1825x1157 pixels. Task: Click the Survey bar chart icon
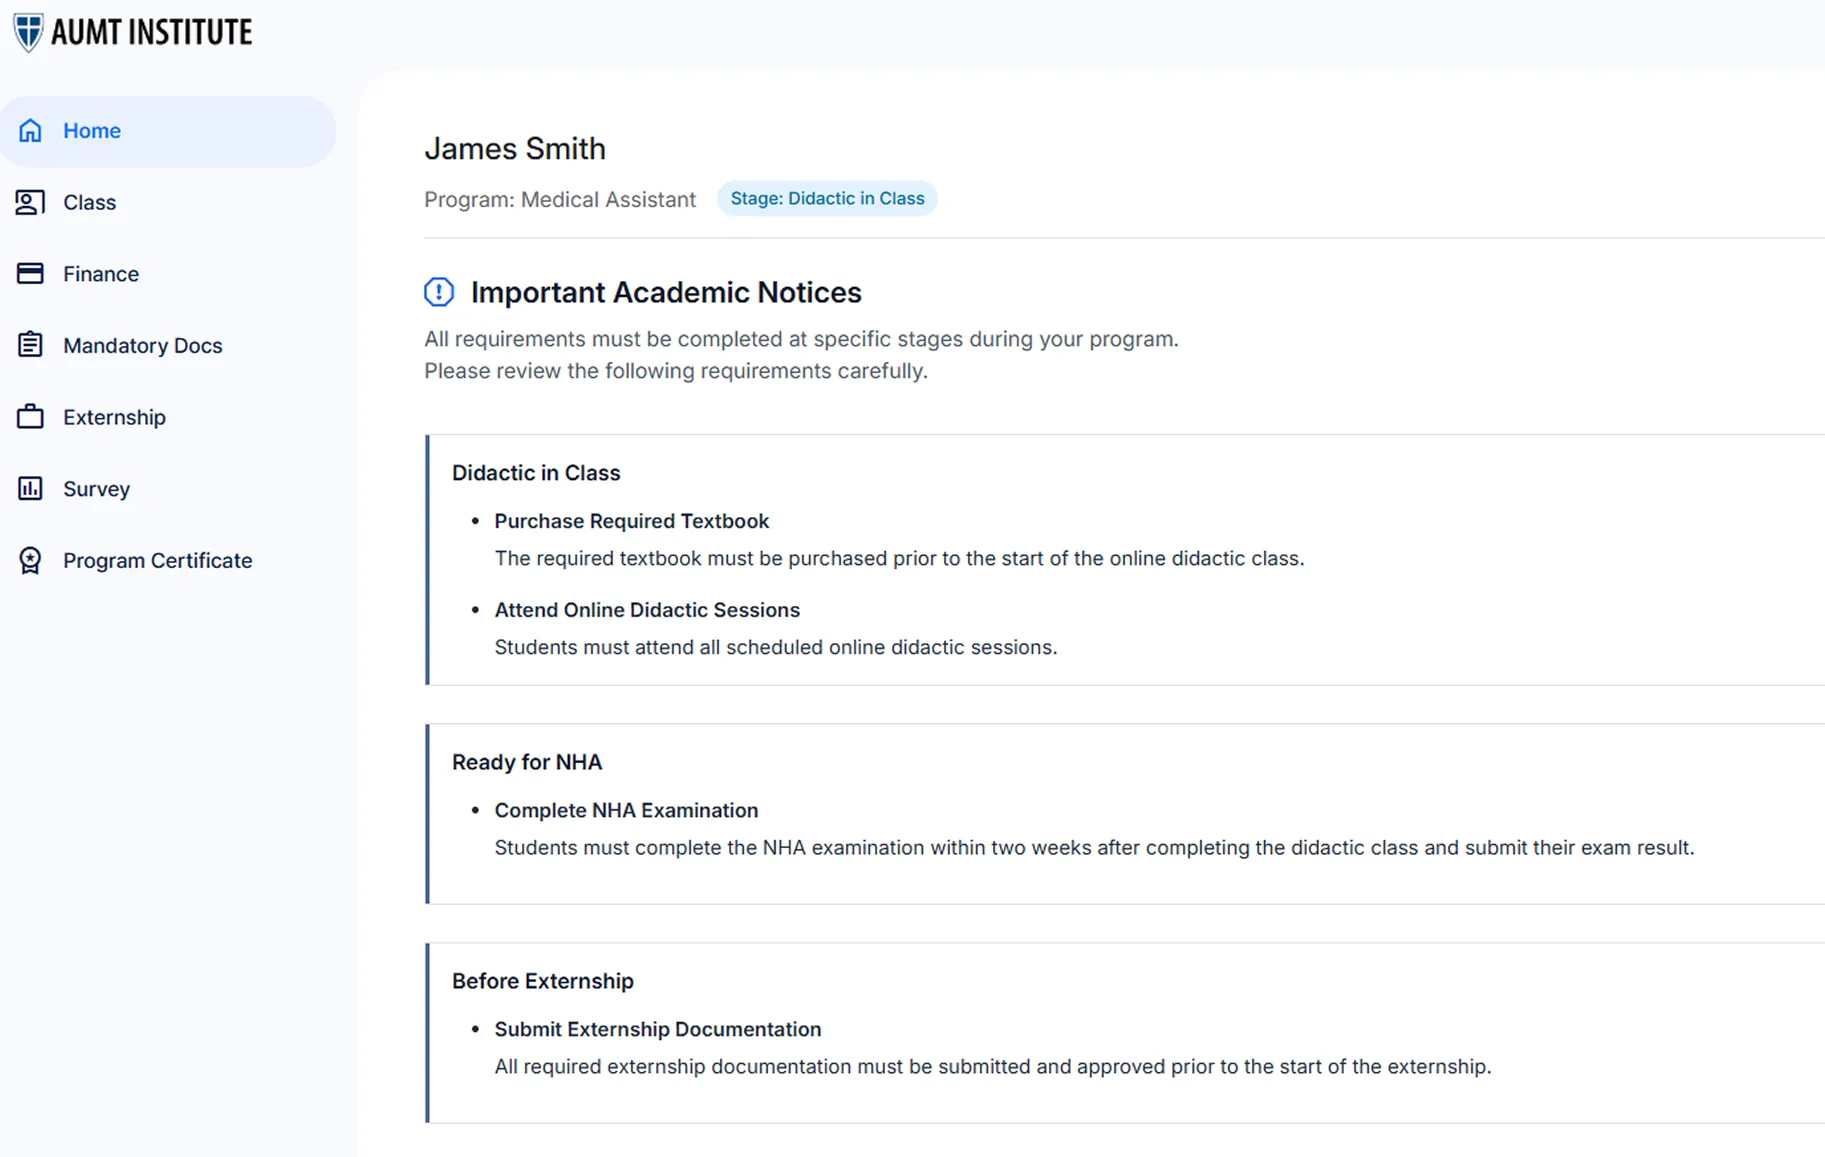tap(30, 489)
